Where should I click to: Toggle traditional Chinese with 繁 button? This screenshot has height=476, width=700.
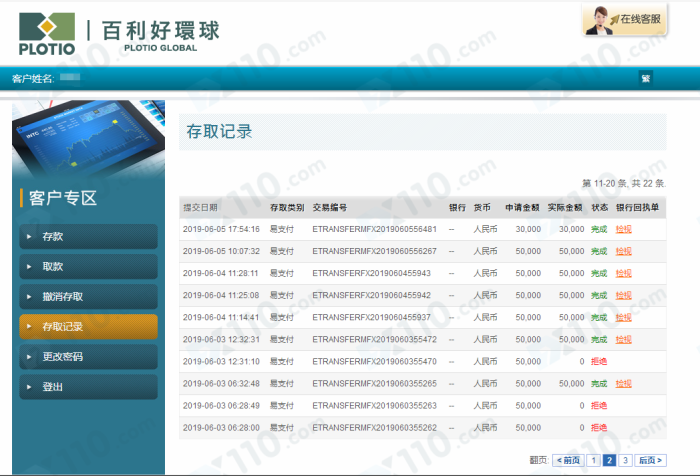coord(645,78)
